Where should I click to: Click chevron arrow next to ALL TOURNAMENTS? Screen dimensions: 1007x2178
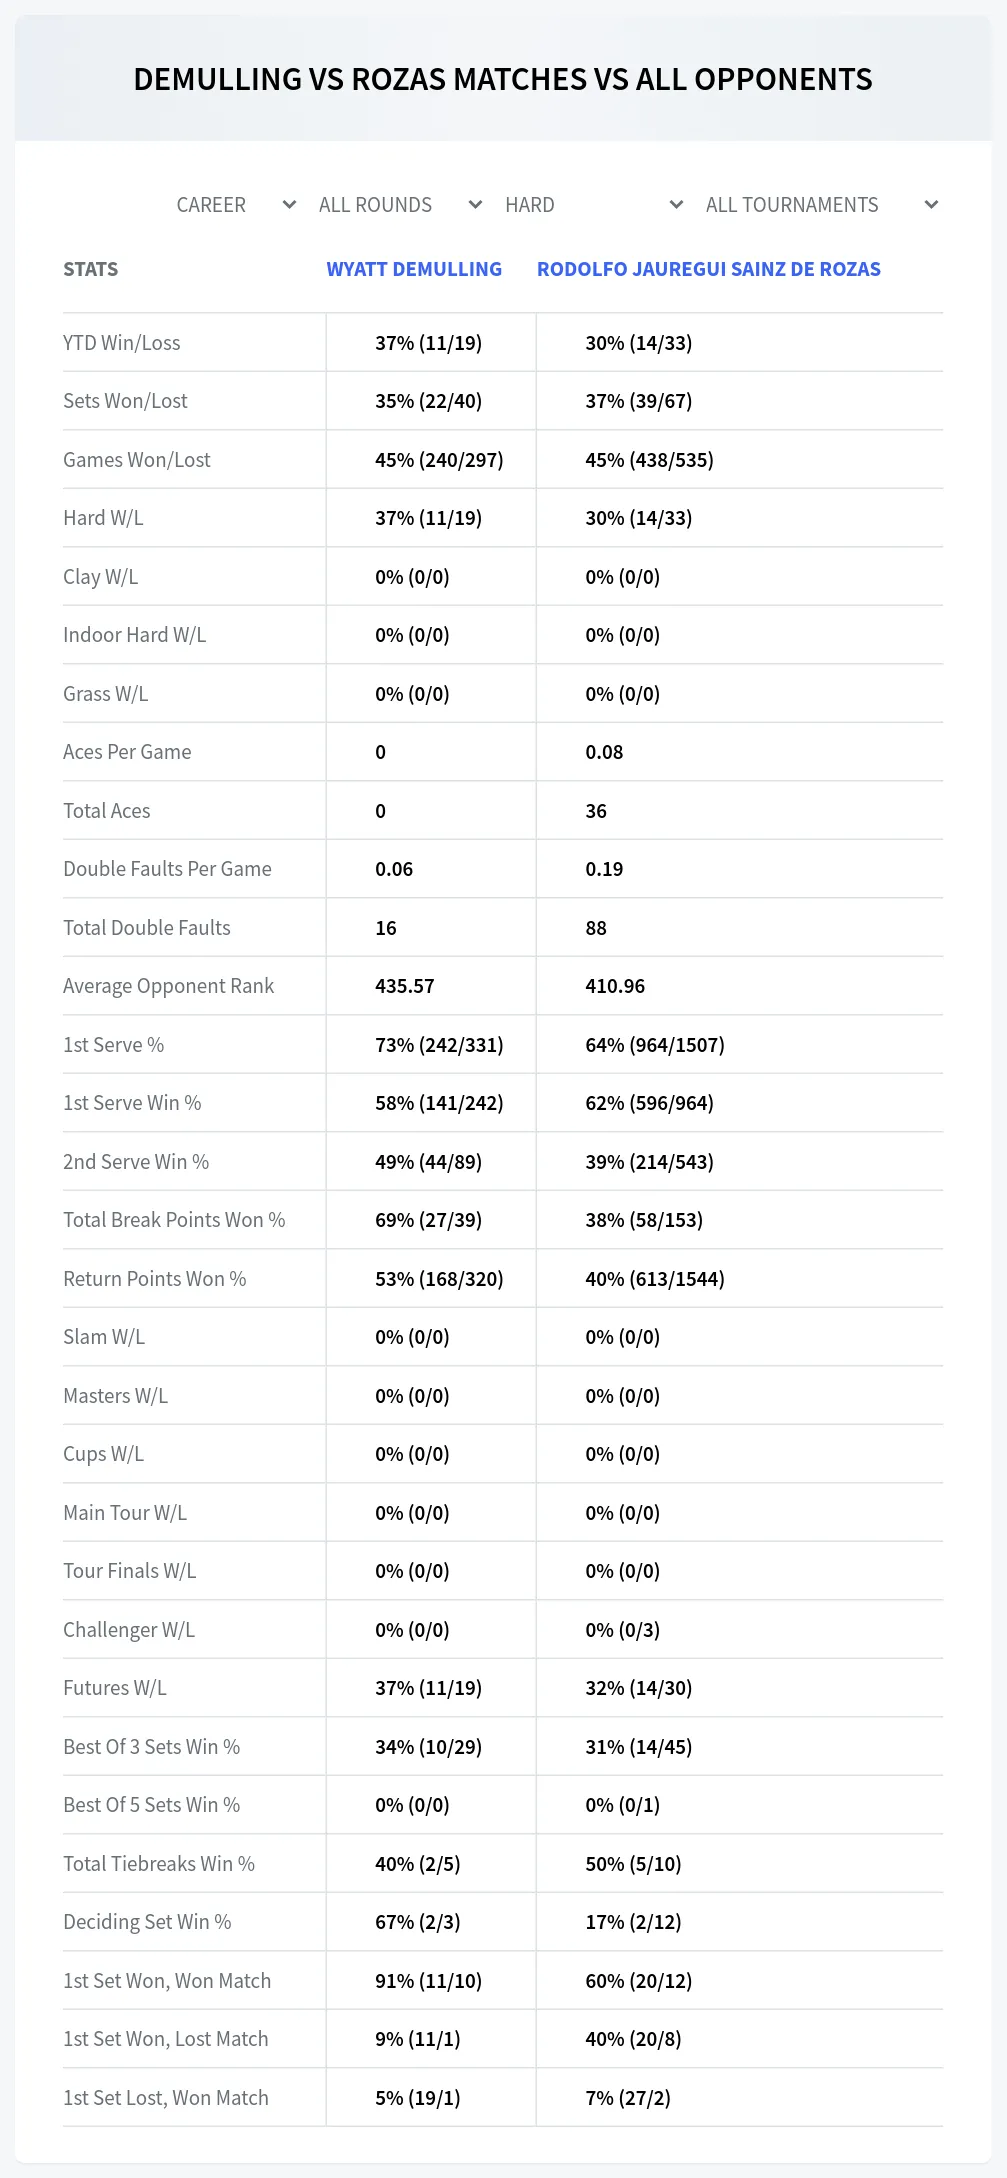click(x=931, y=205)
